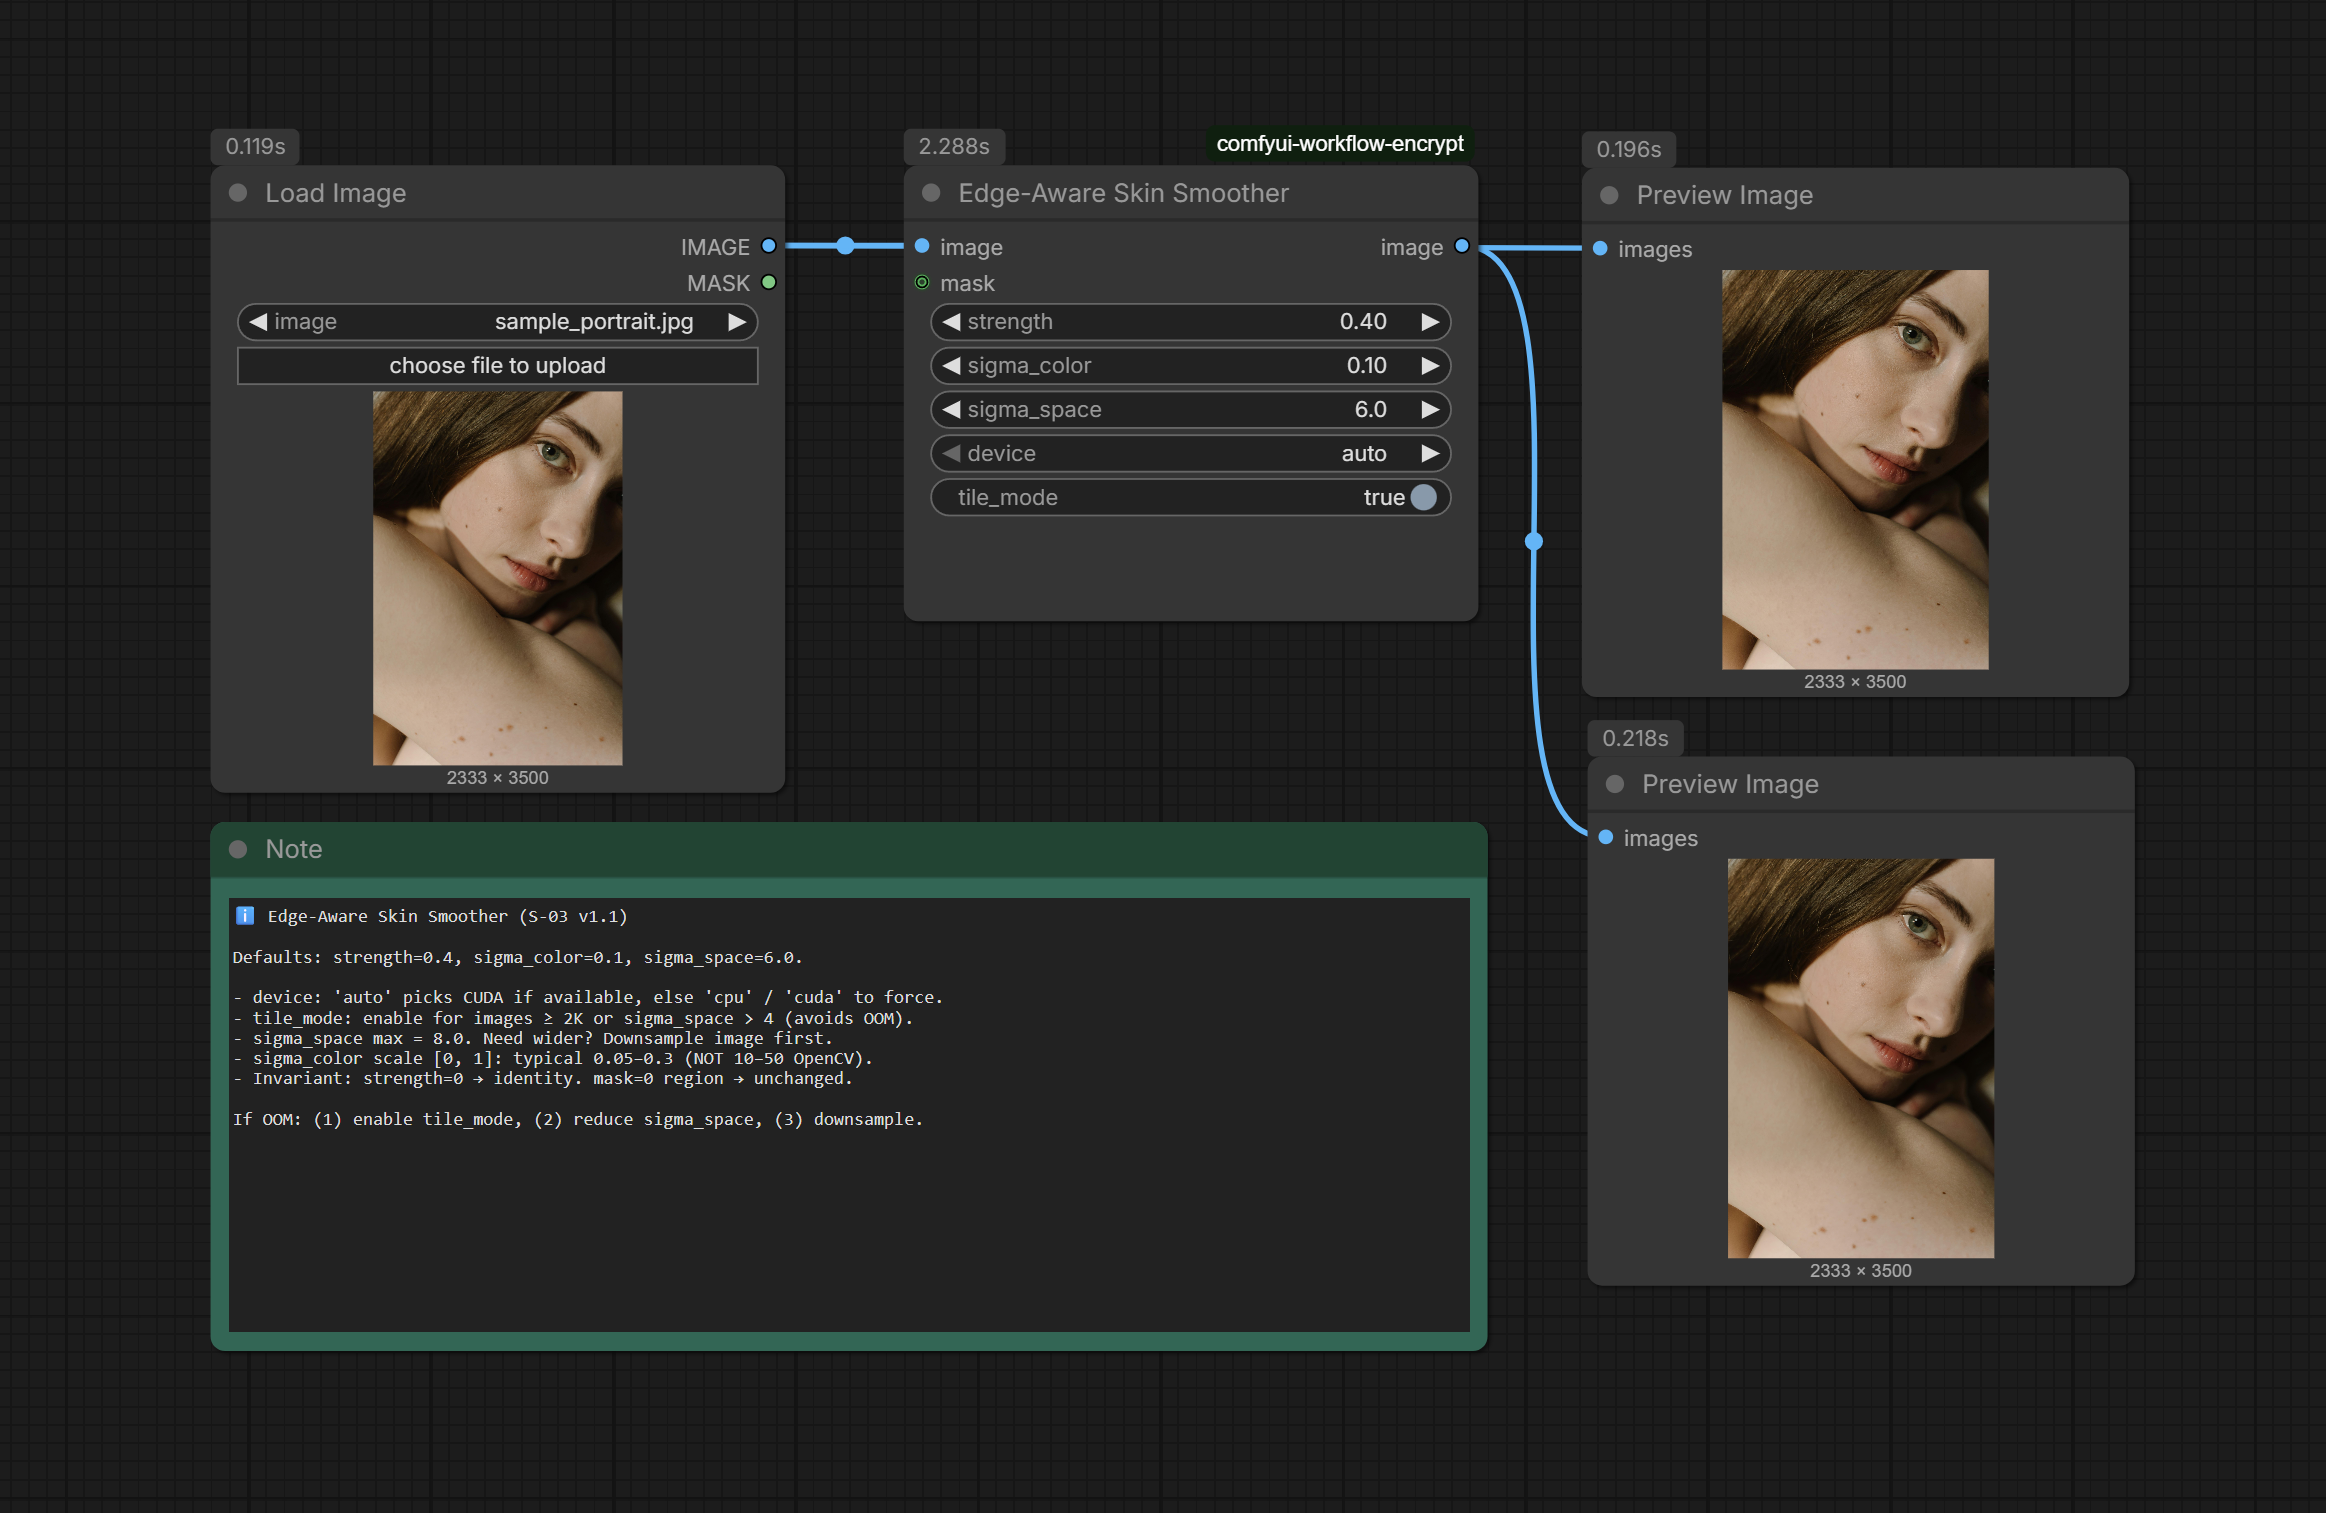Switch device option with right arrow
The width and height of the screenshot is (2326, 1513).
click(x=1430, y=454)
